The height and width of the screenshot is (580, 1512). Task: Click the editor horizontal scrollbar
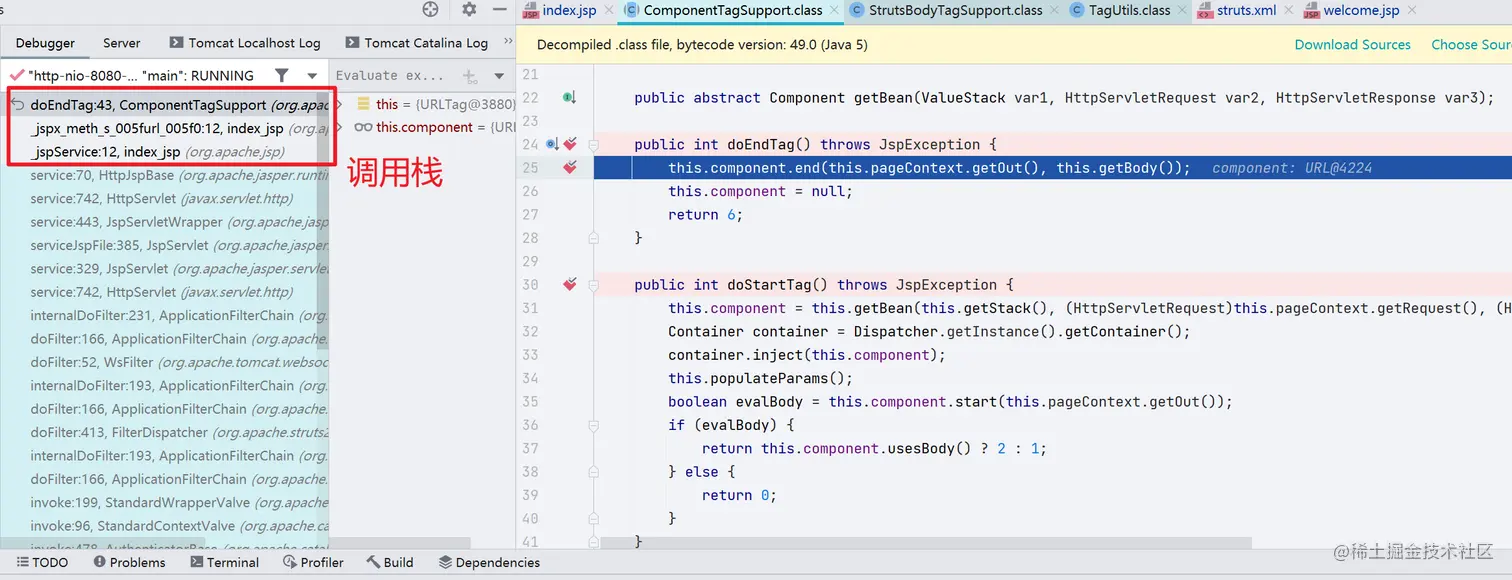point(925,543)
